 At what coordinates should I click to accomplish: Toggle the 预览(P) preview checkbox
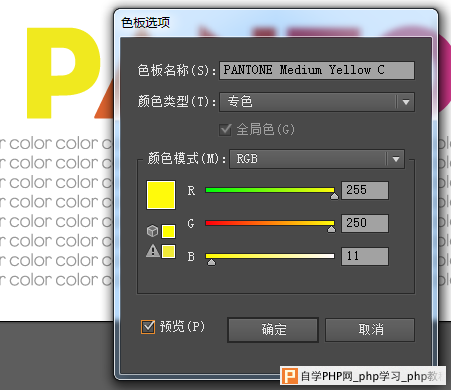[148, 327]
